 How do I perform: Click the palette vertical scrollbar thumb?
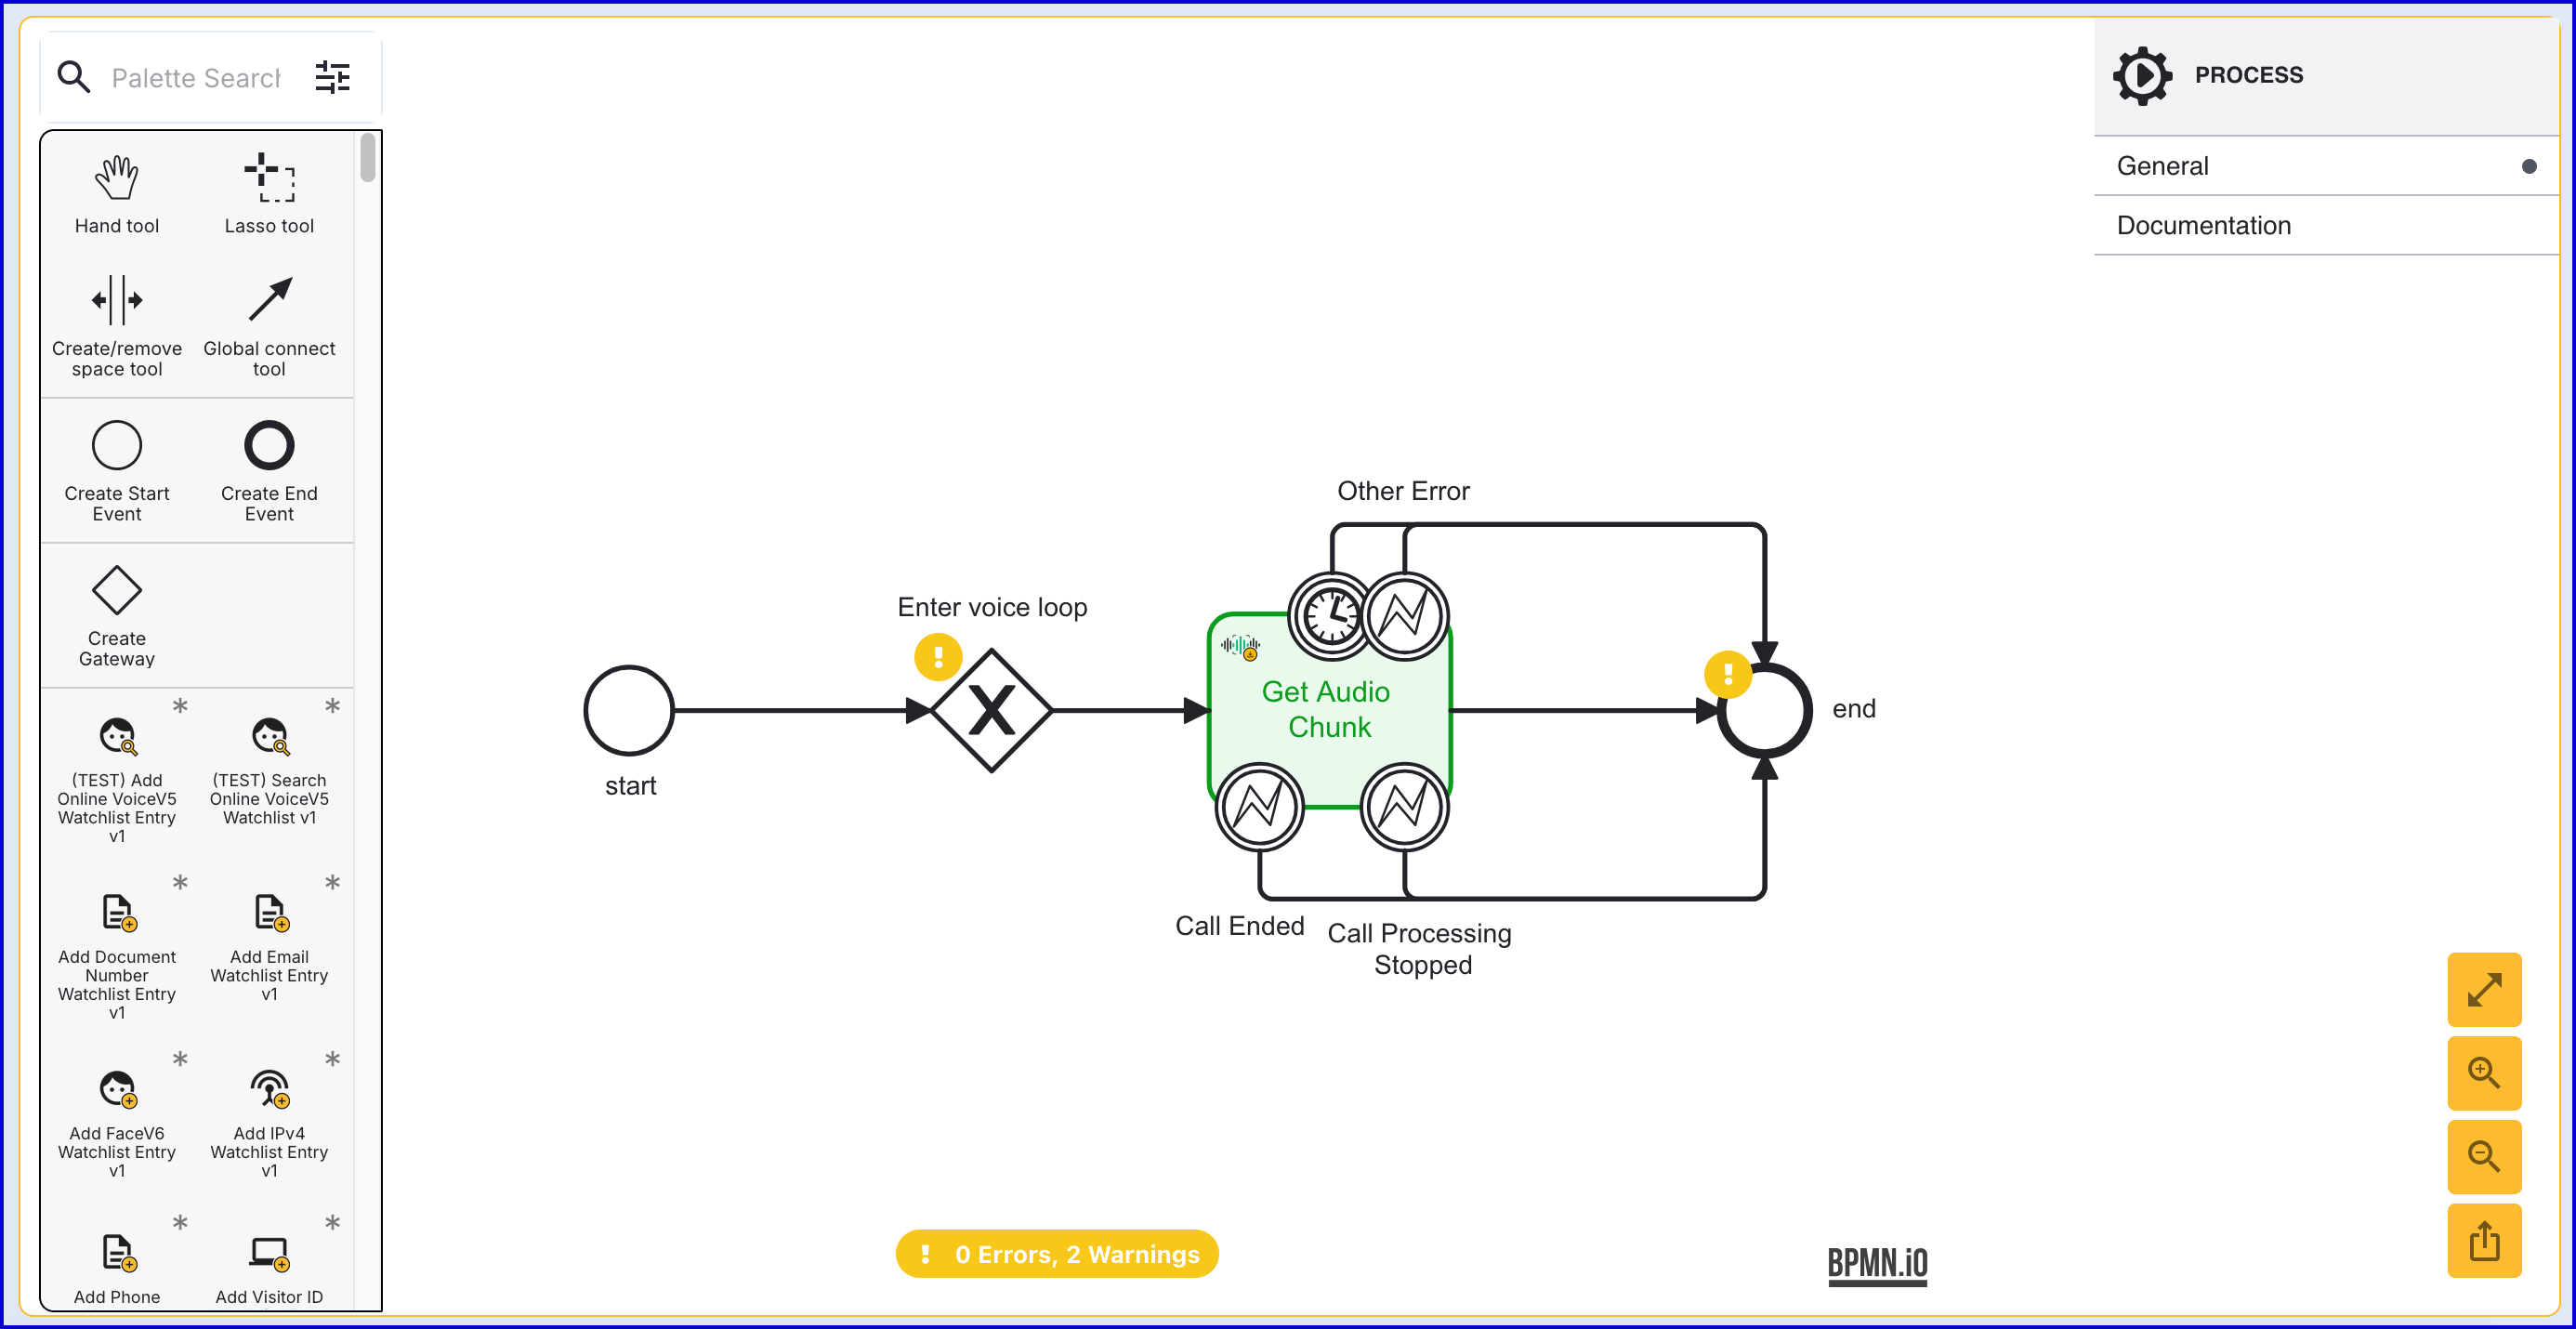[368, 158]
